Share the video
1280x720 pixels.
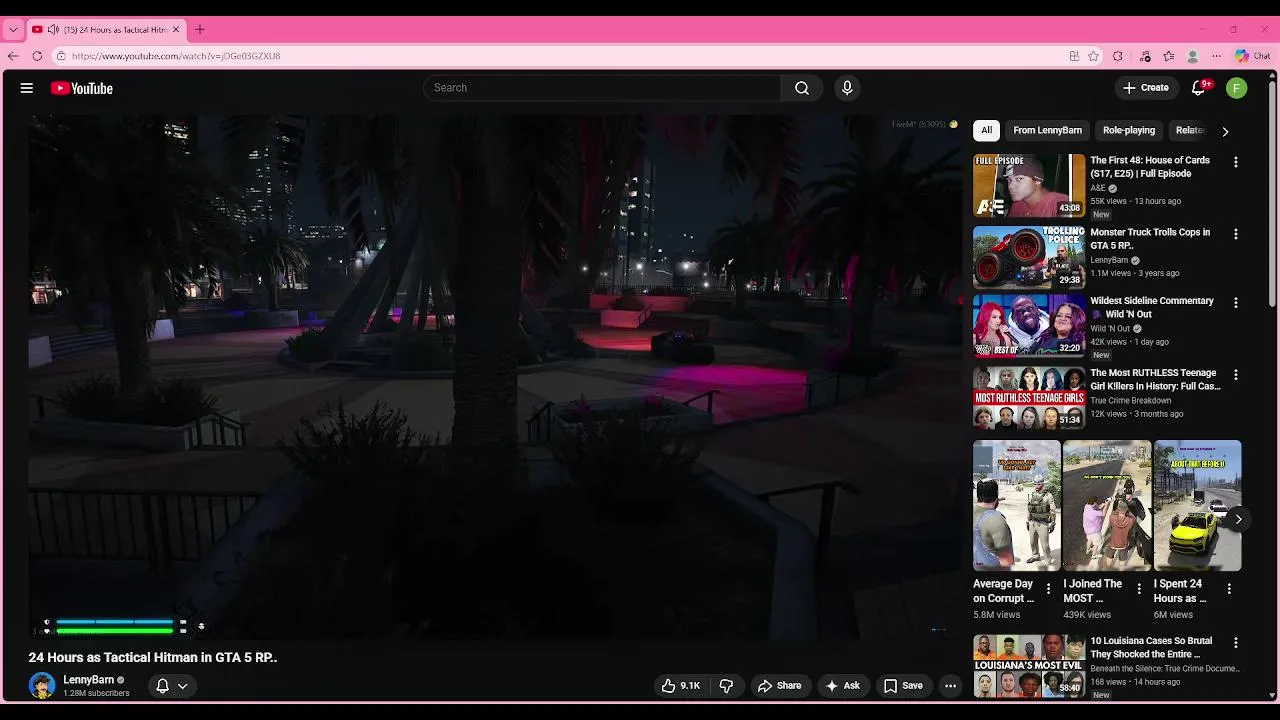coord(780,686)
